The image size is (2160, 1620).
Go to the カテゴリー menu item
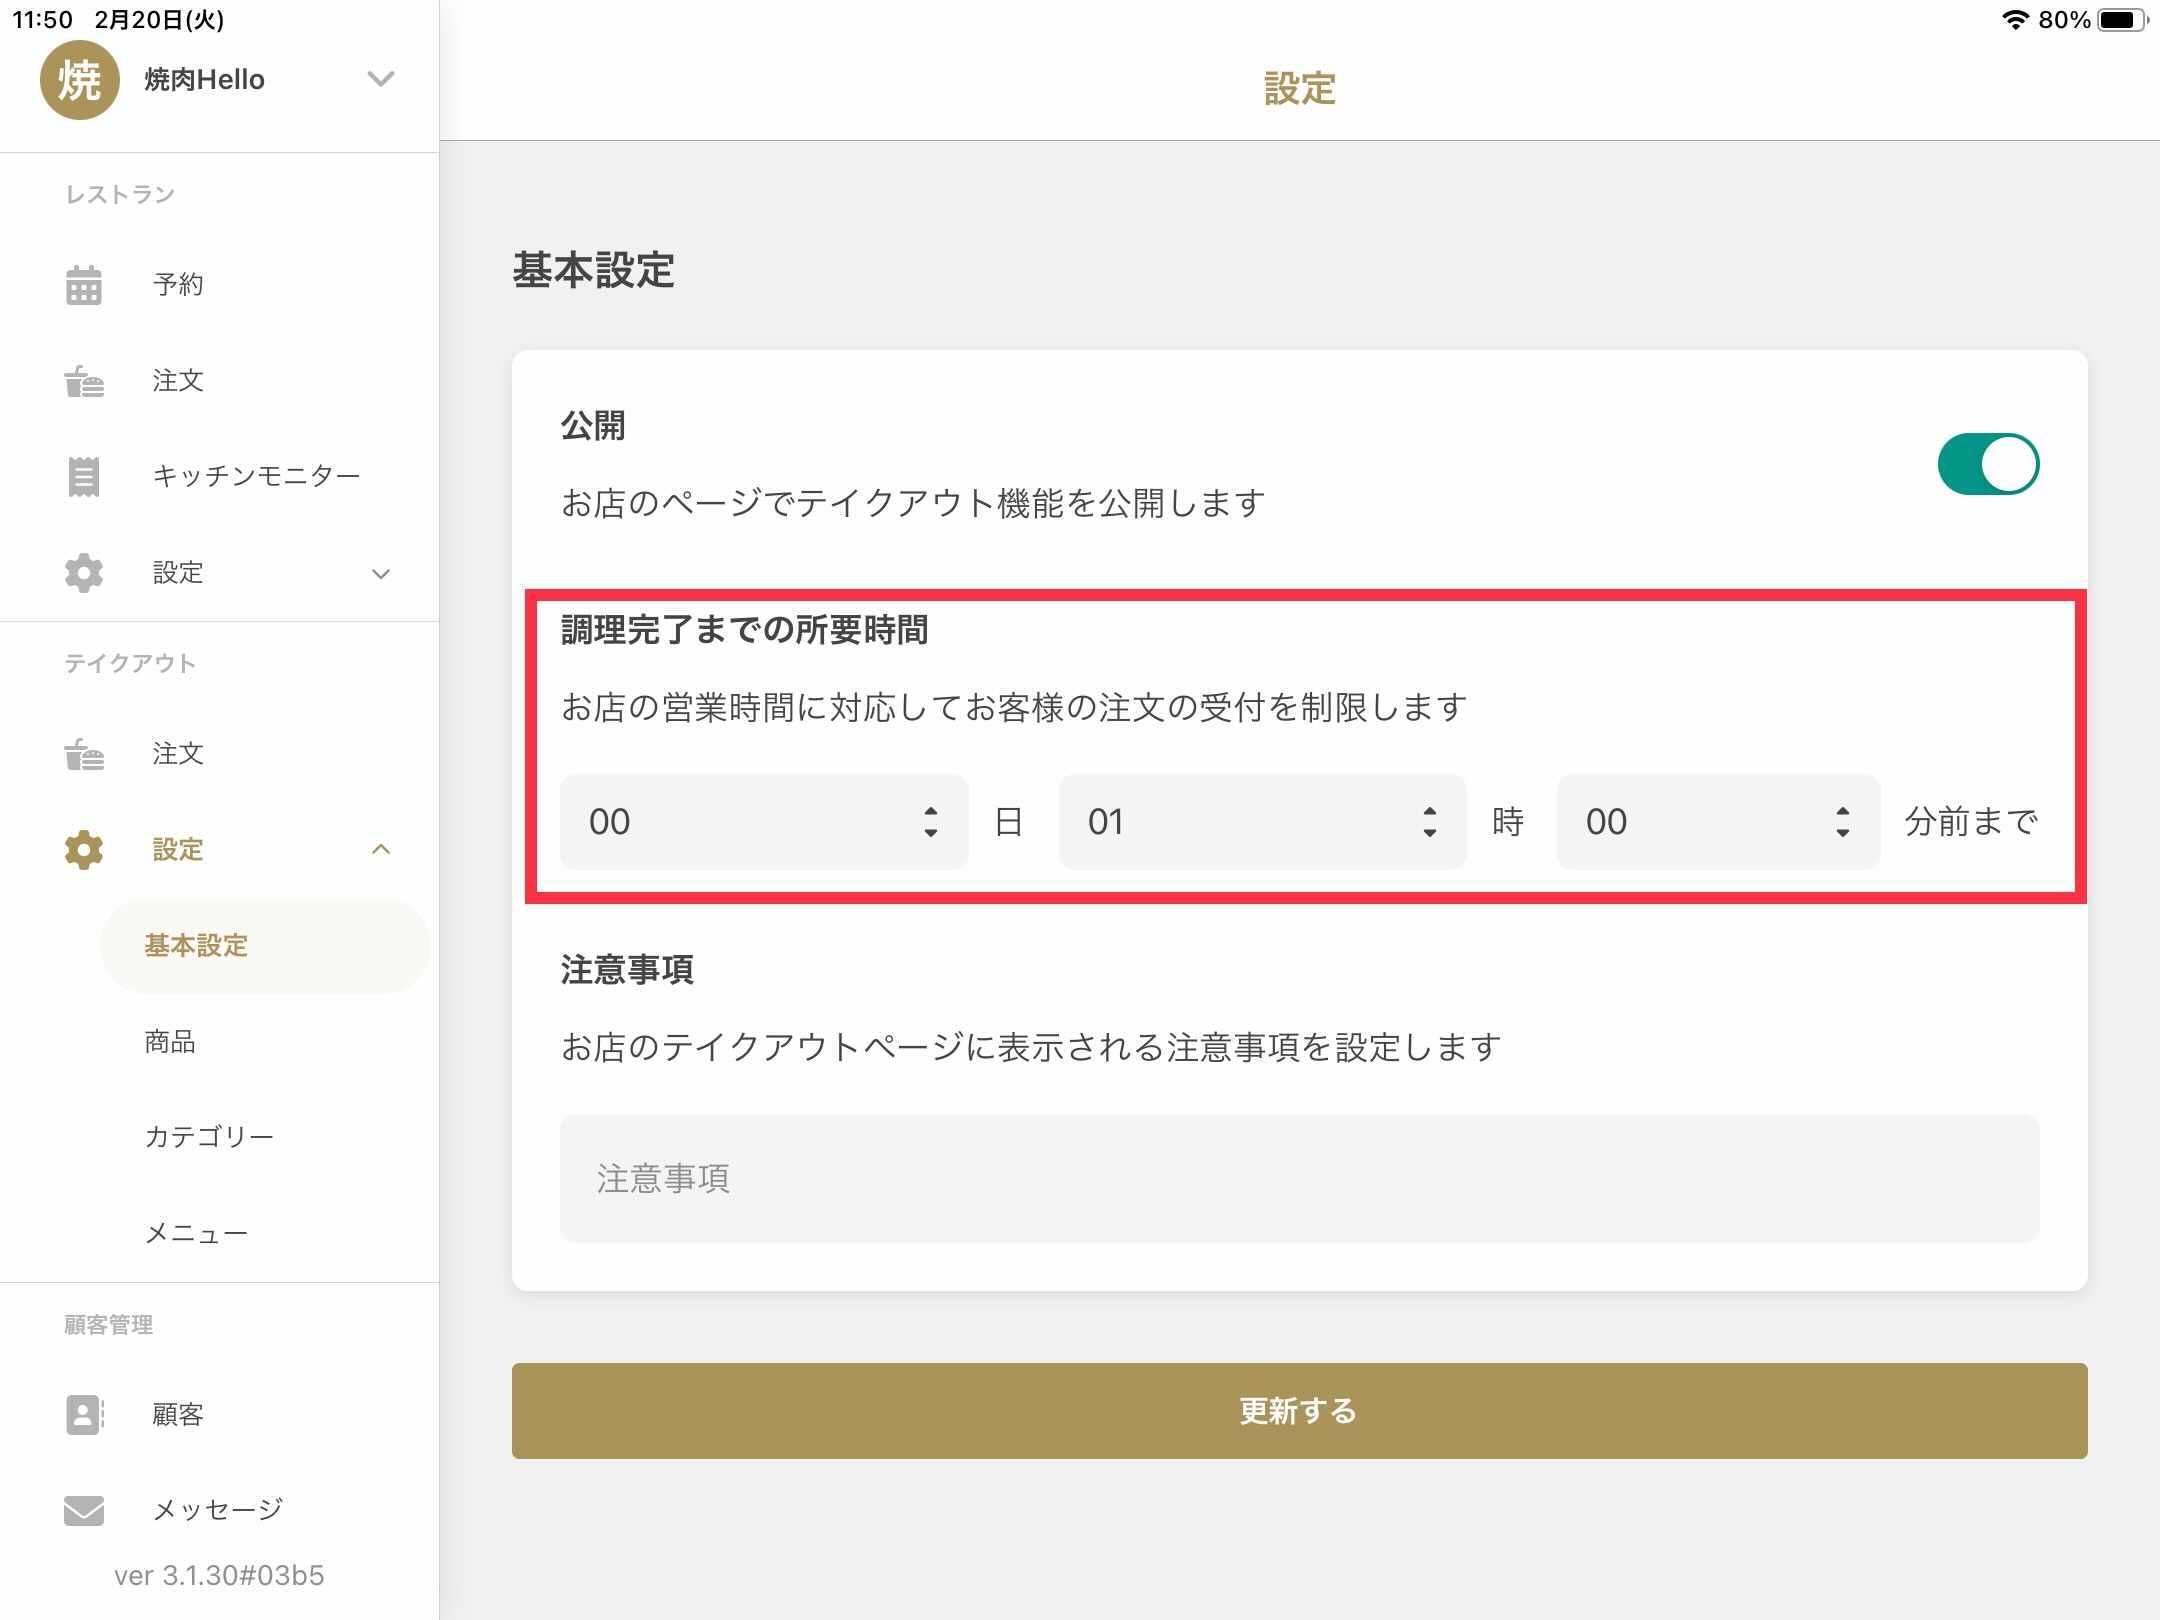209,1137
